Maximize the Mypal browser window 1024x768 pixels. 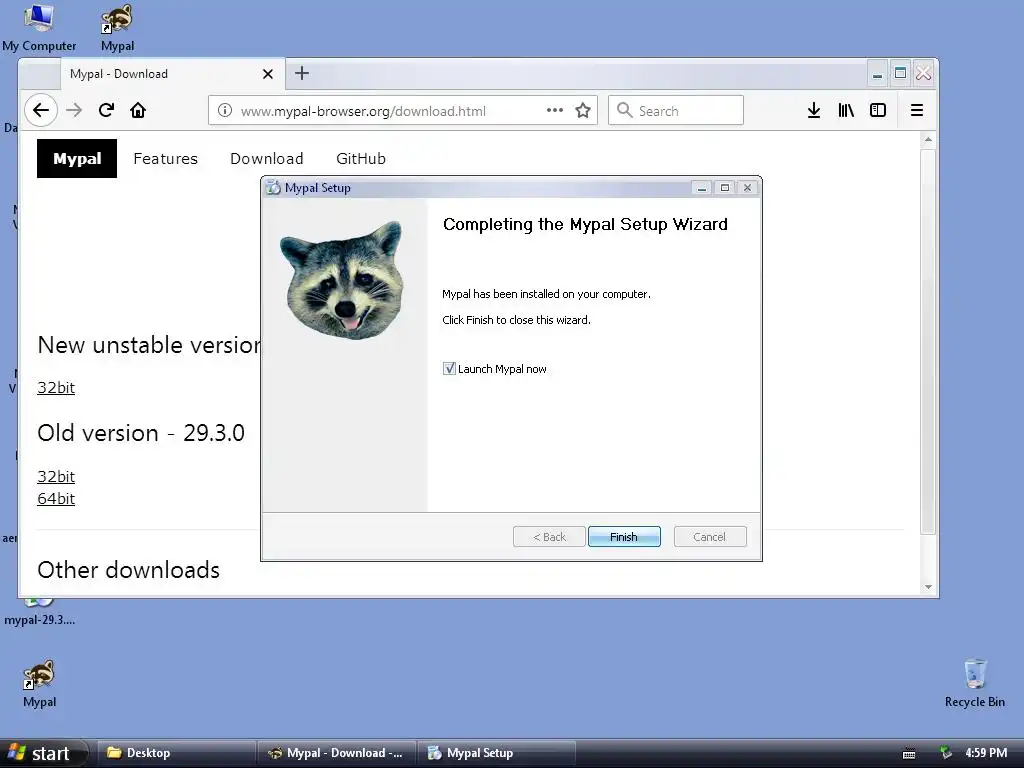tap(900, 74)
